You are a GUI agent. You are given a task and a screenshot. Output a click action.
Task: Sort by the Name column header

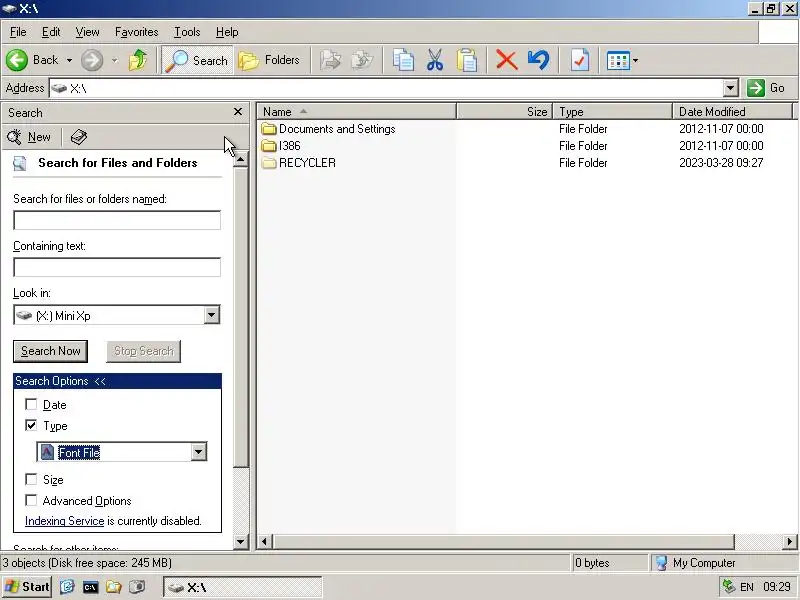click(356, 112)
